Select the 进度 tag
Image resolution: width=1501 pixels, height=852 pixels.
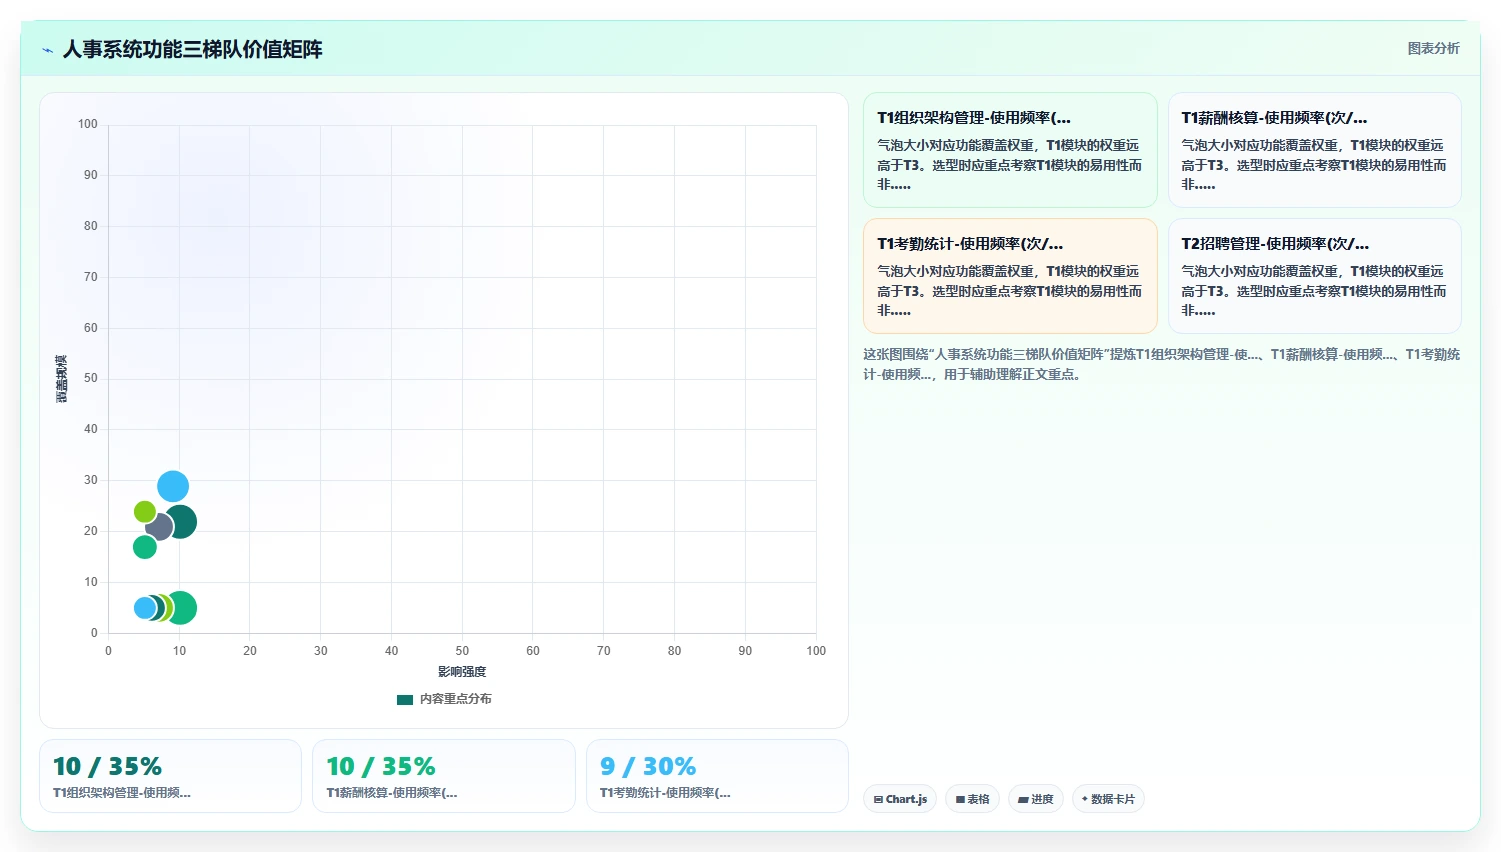(1035, 799)
